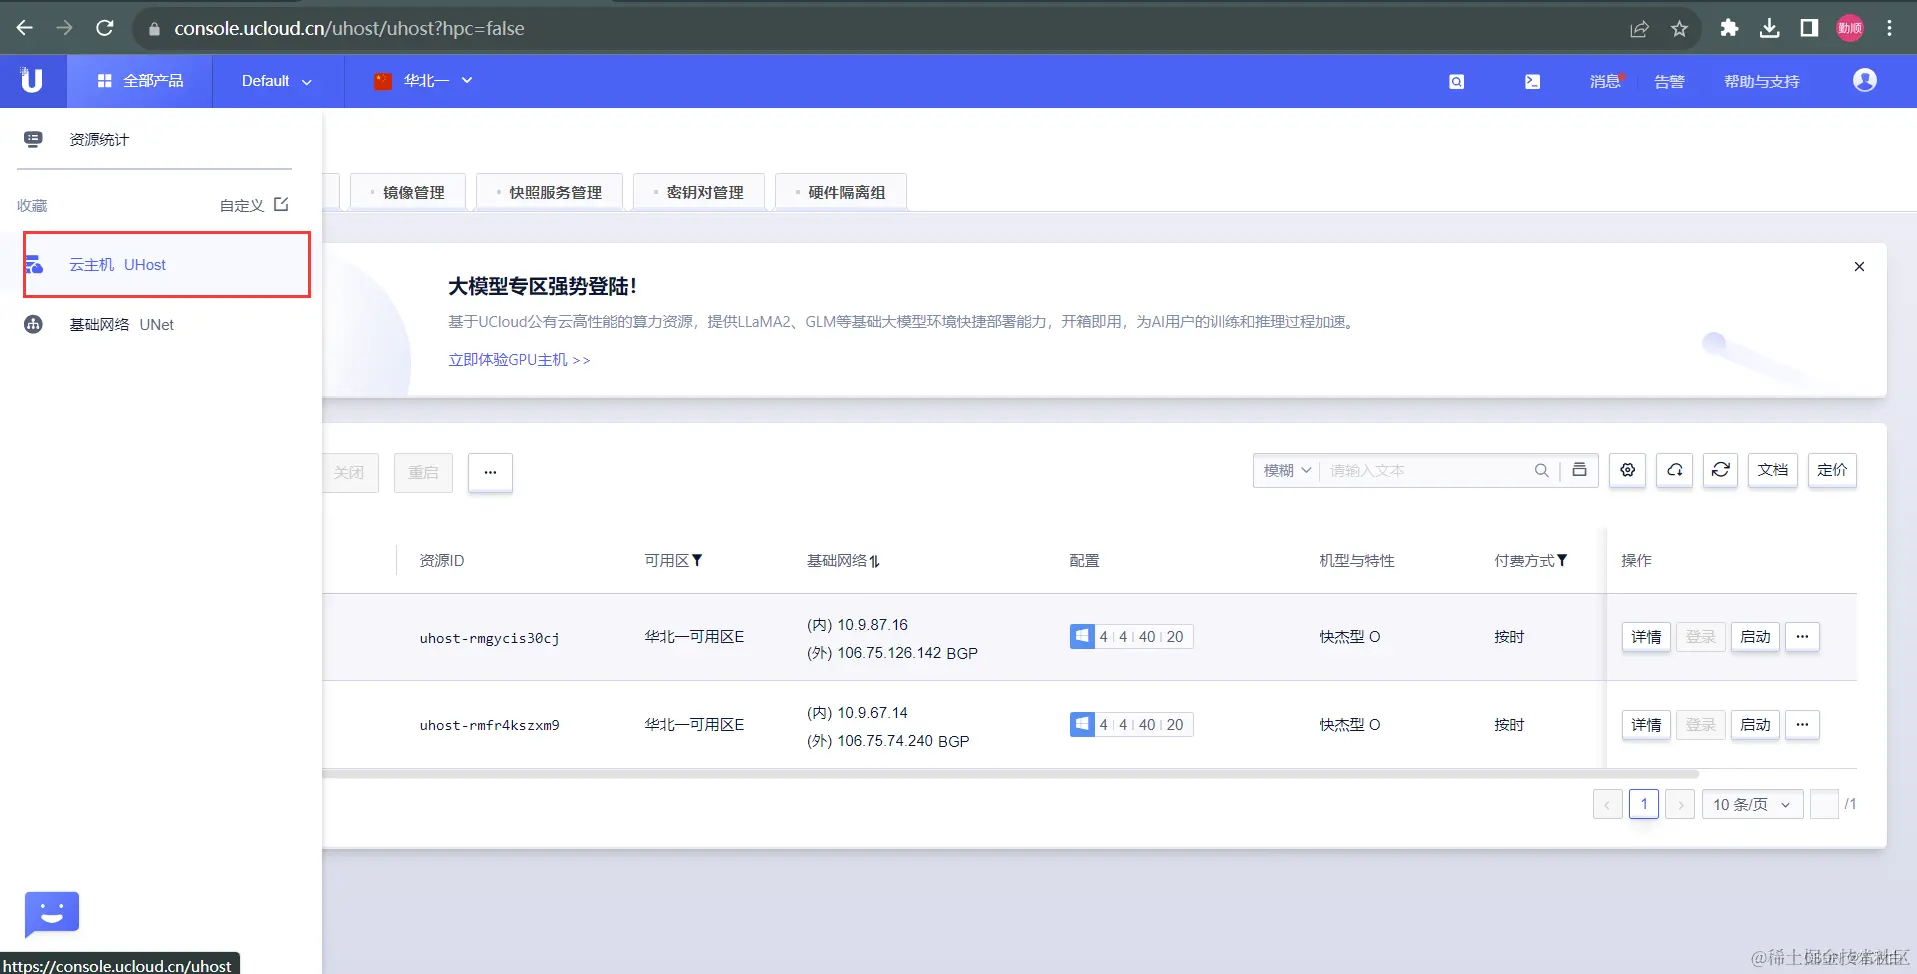Open the column settings gear icon
1917x974 pixels.
[x=1627, y=470]
